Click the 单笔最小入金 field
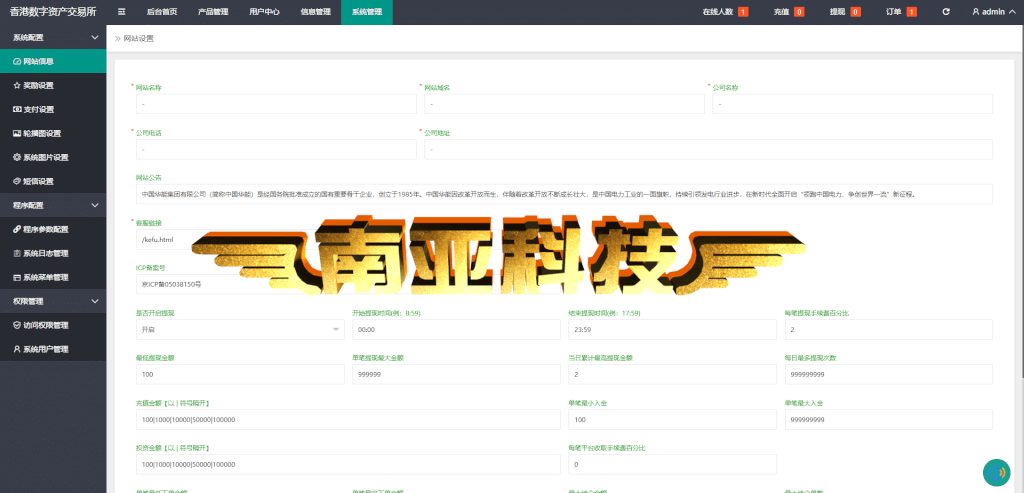Viewport: 1024px width, 493px height. point(673,419)
